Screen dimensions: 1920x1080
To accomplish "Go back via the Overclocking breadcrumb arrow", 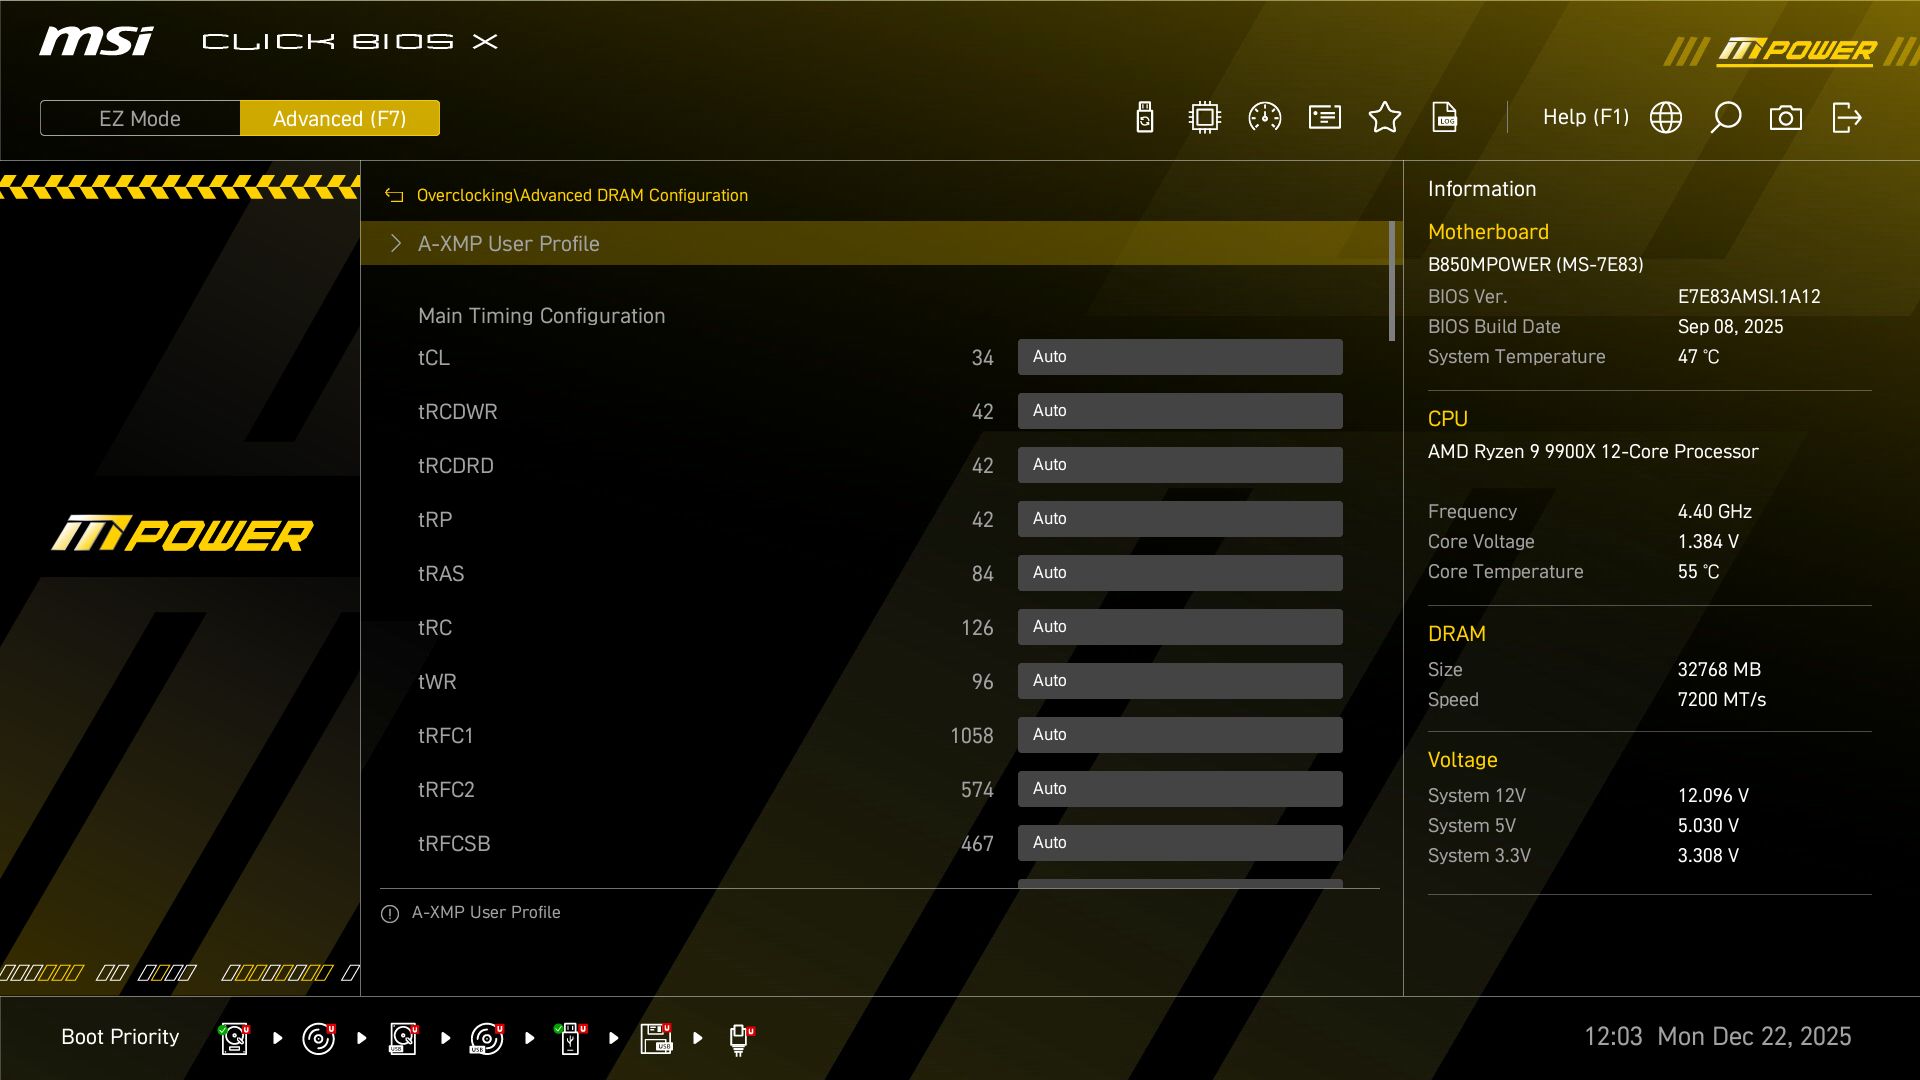I will (394, 195).
